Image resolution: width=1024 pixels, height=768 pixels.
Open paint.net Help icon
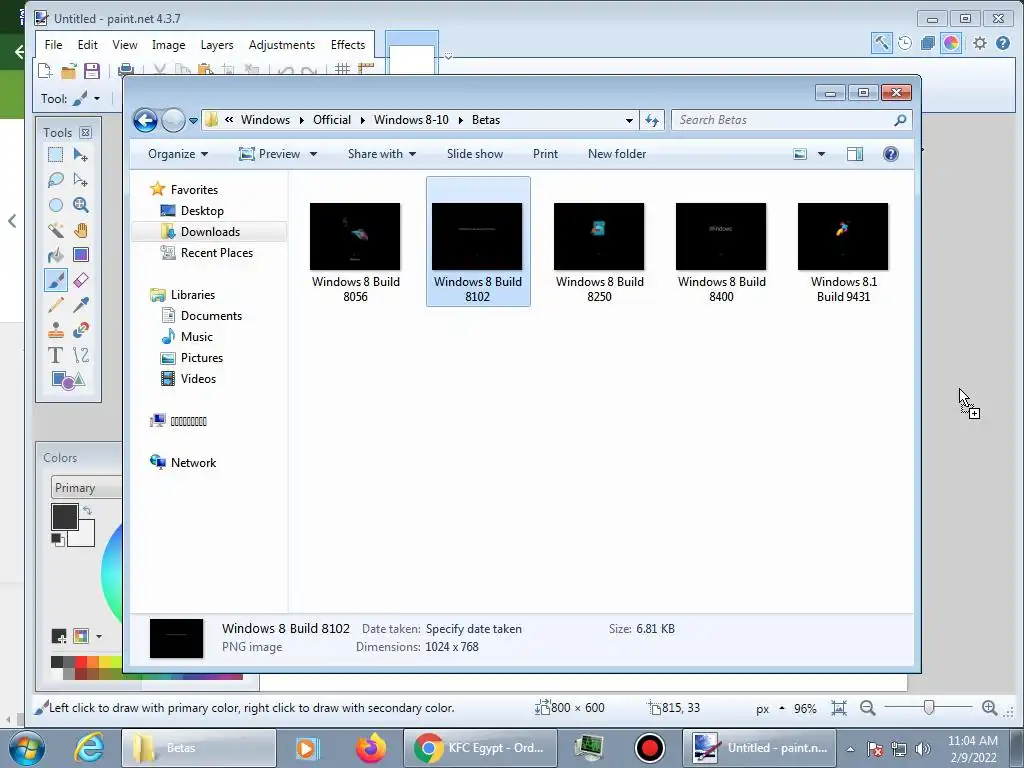(1003, 43)
